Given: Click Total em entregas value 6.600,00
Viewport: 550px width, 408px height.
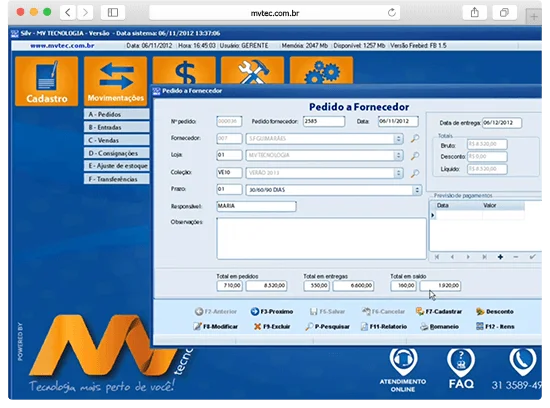Looking at the screenshot, I should (353, 286).
